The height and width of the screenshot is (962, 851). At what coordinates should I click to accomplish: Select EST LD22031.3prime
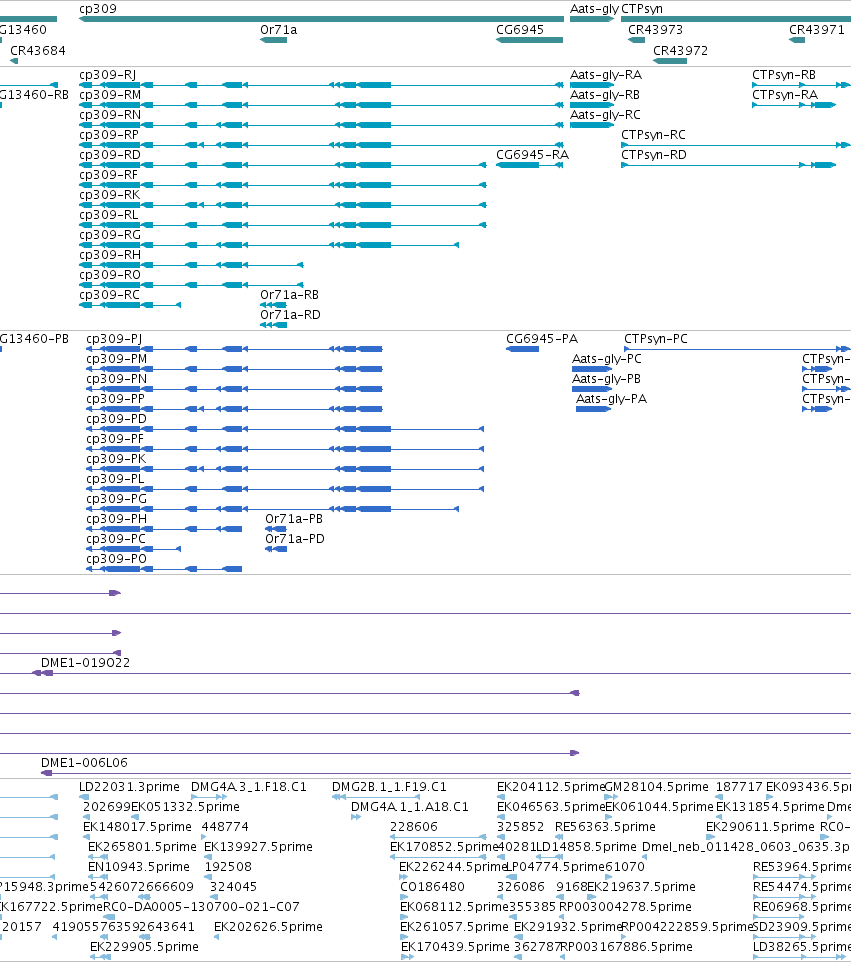pyautogui.click(x=129, y=787)
